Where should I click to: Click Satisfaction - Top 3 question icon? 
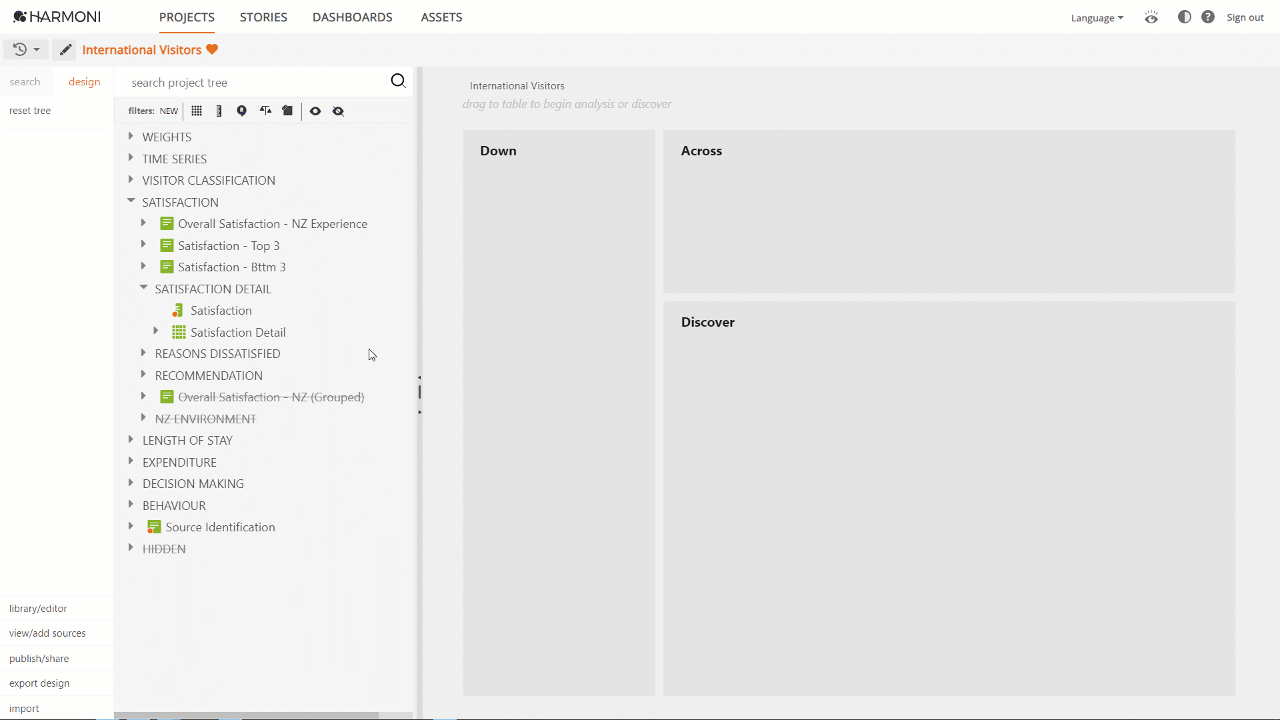click(x=167, y=245)
